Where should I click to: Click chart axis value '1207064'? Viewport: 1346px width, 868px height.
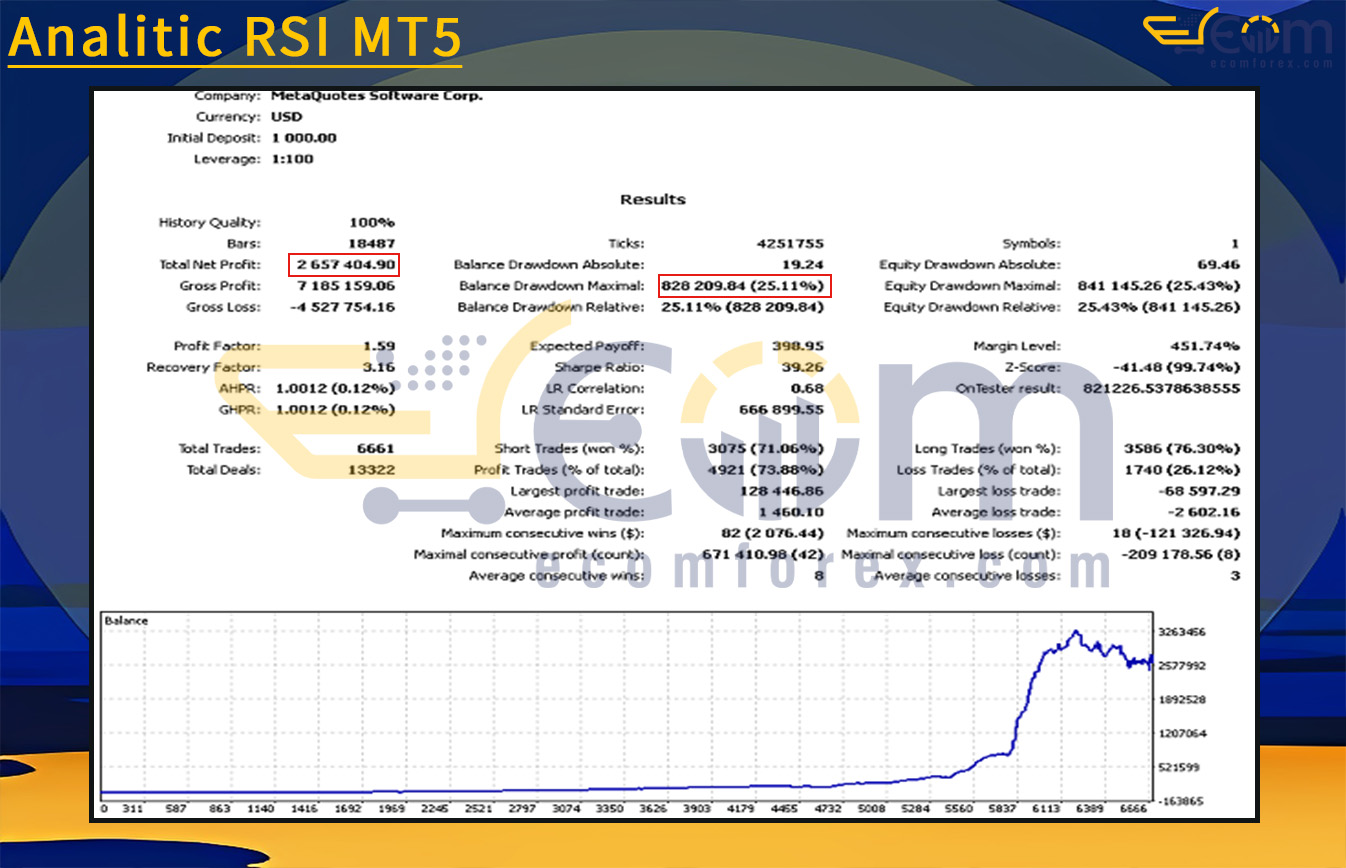tap(1181, 733)
